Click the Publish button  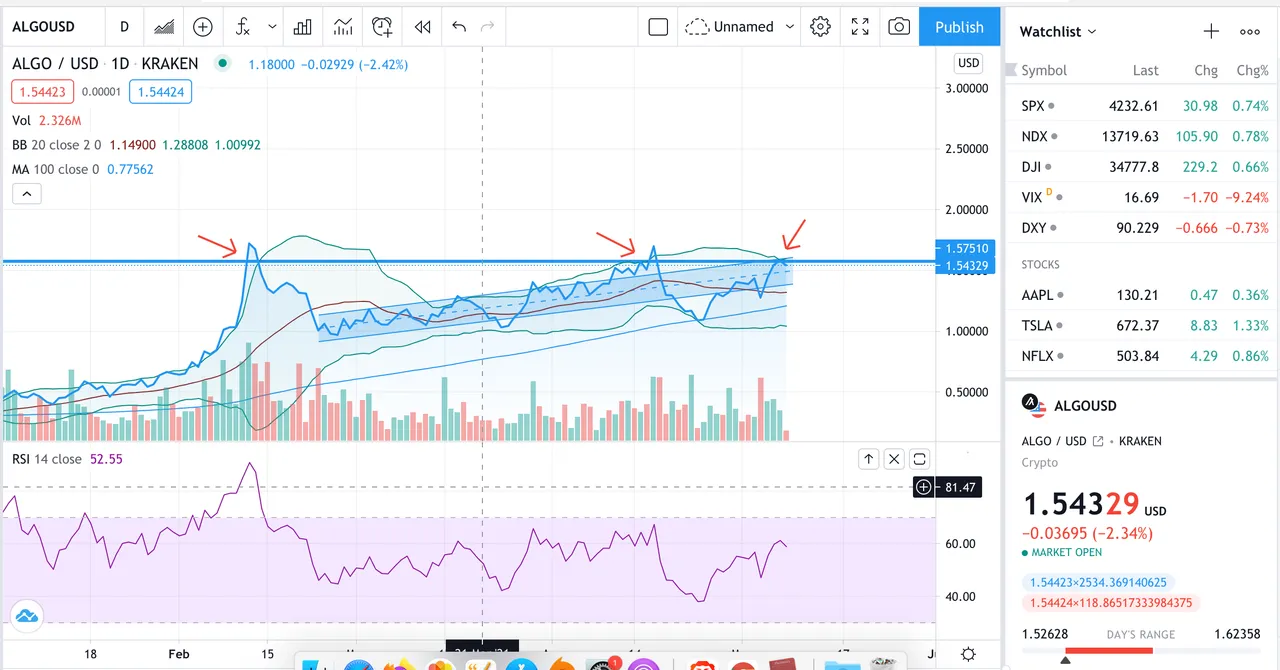(959, 27)
